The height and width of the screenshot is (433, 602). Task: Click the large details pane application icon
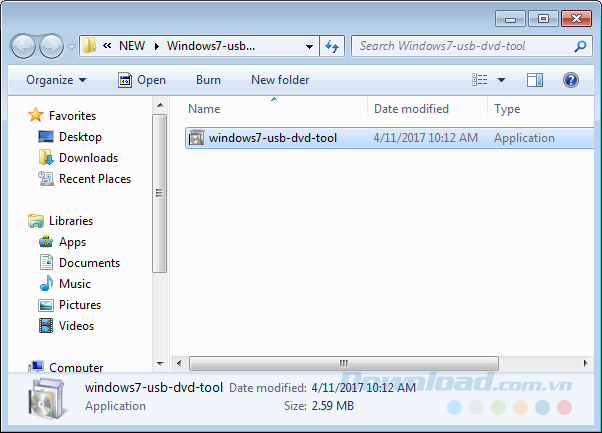[46, 398]
